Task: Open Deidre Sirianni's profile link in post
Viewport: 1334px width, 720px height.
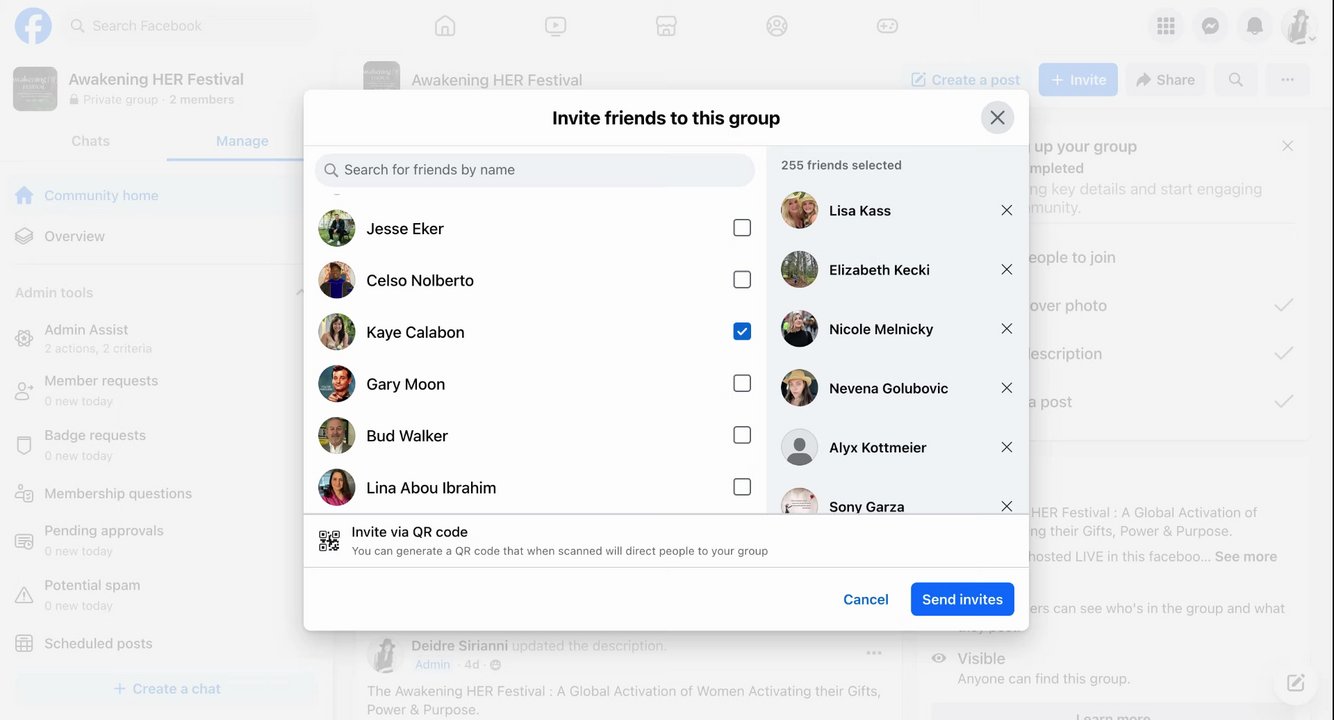Action: coord(461,646)
